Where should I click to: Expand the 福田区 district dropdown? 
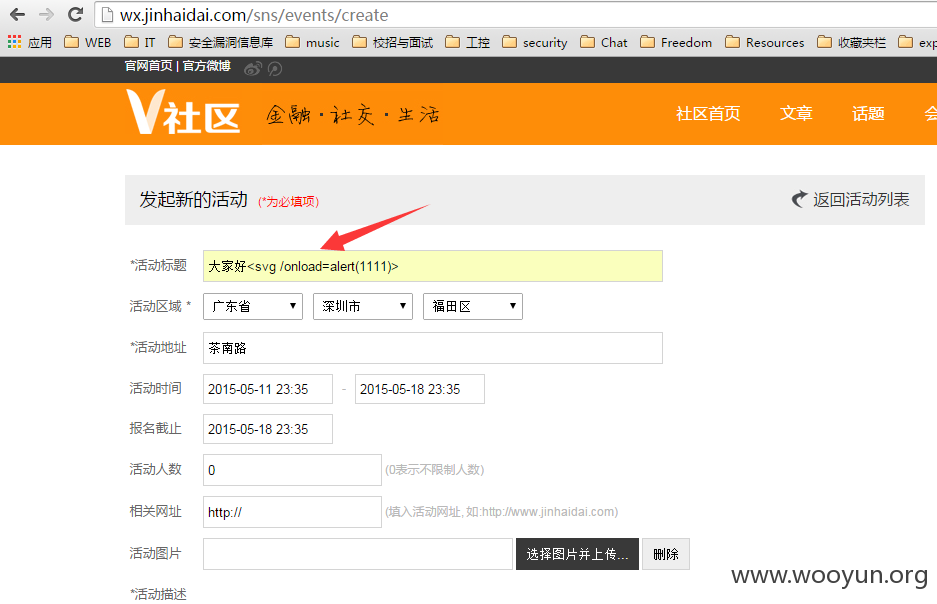[x=473, y=306]
